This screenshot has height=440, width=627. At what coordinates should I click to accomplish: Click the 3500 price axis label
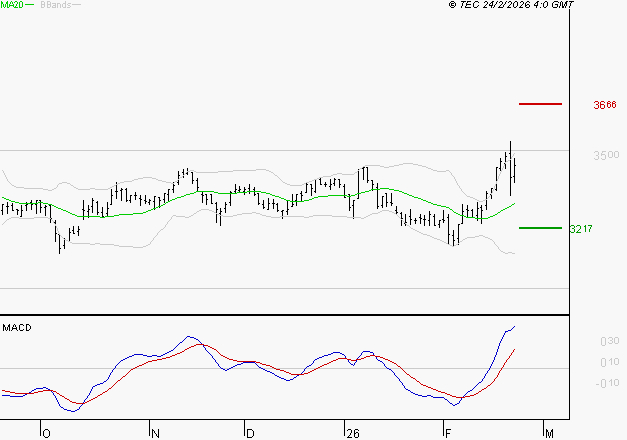click(x=606, y=155)
